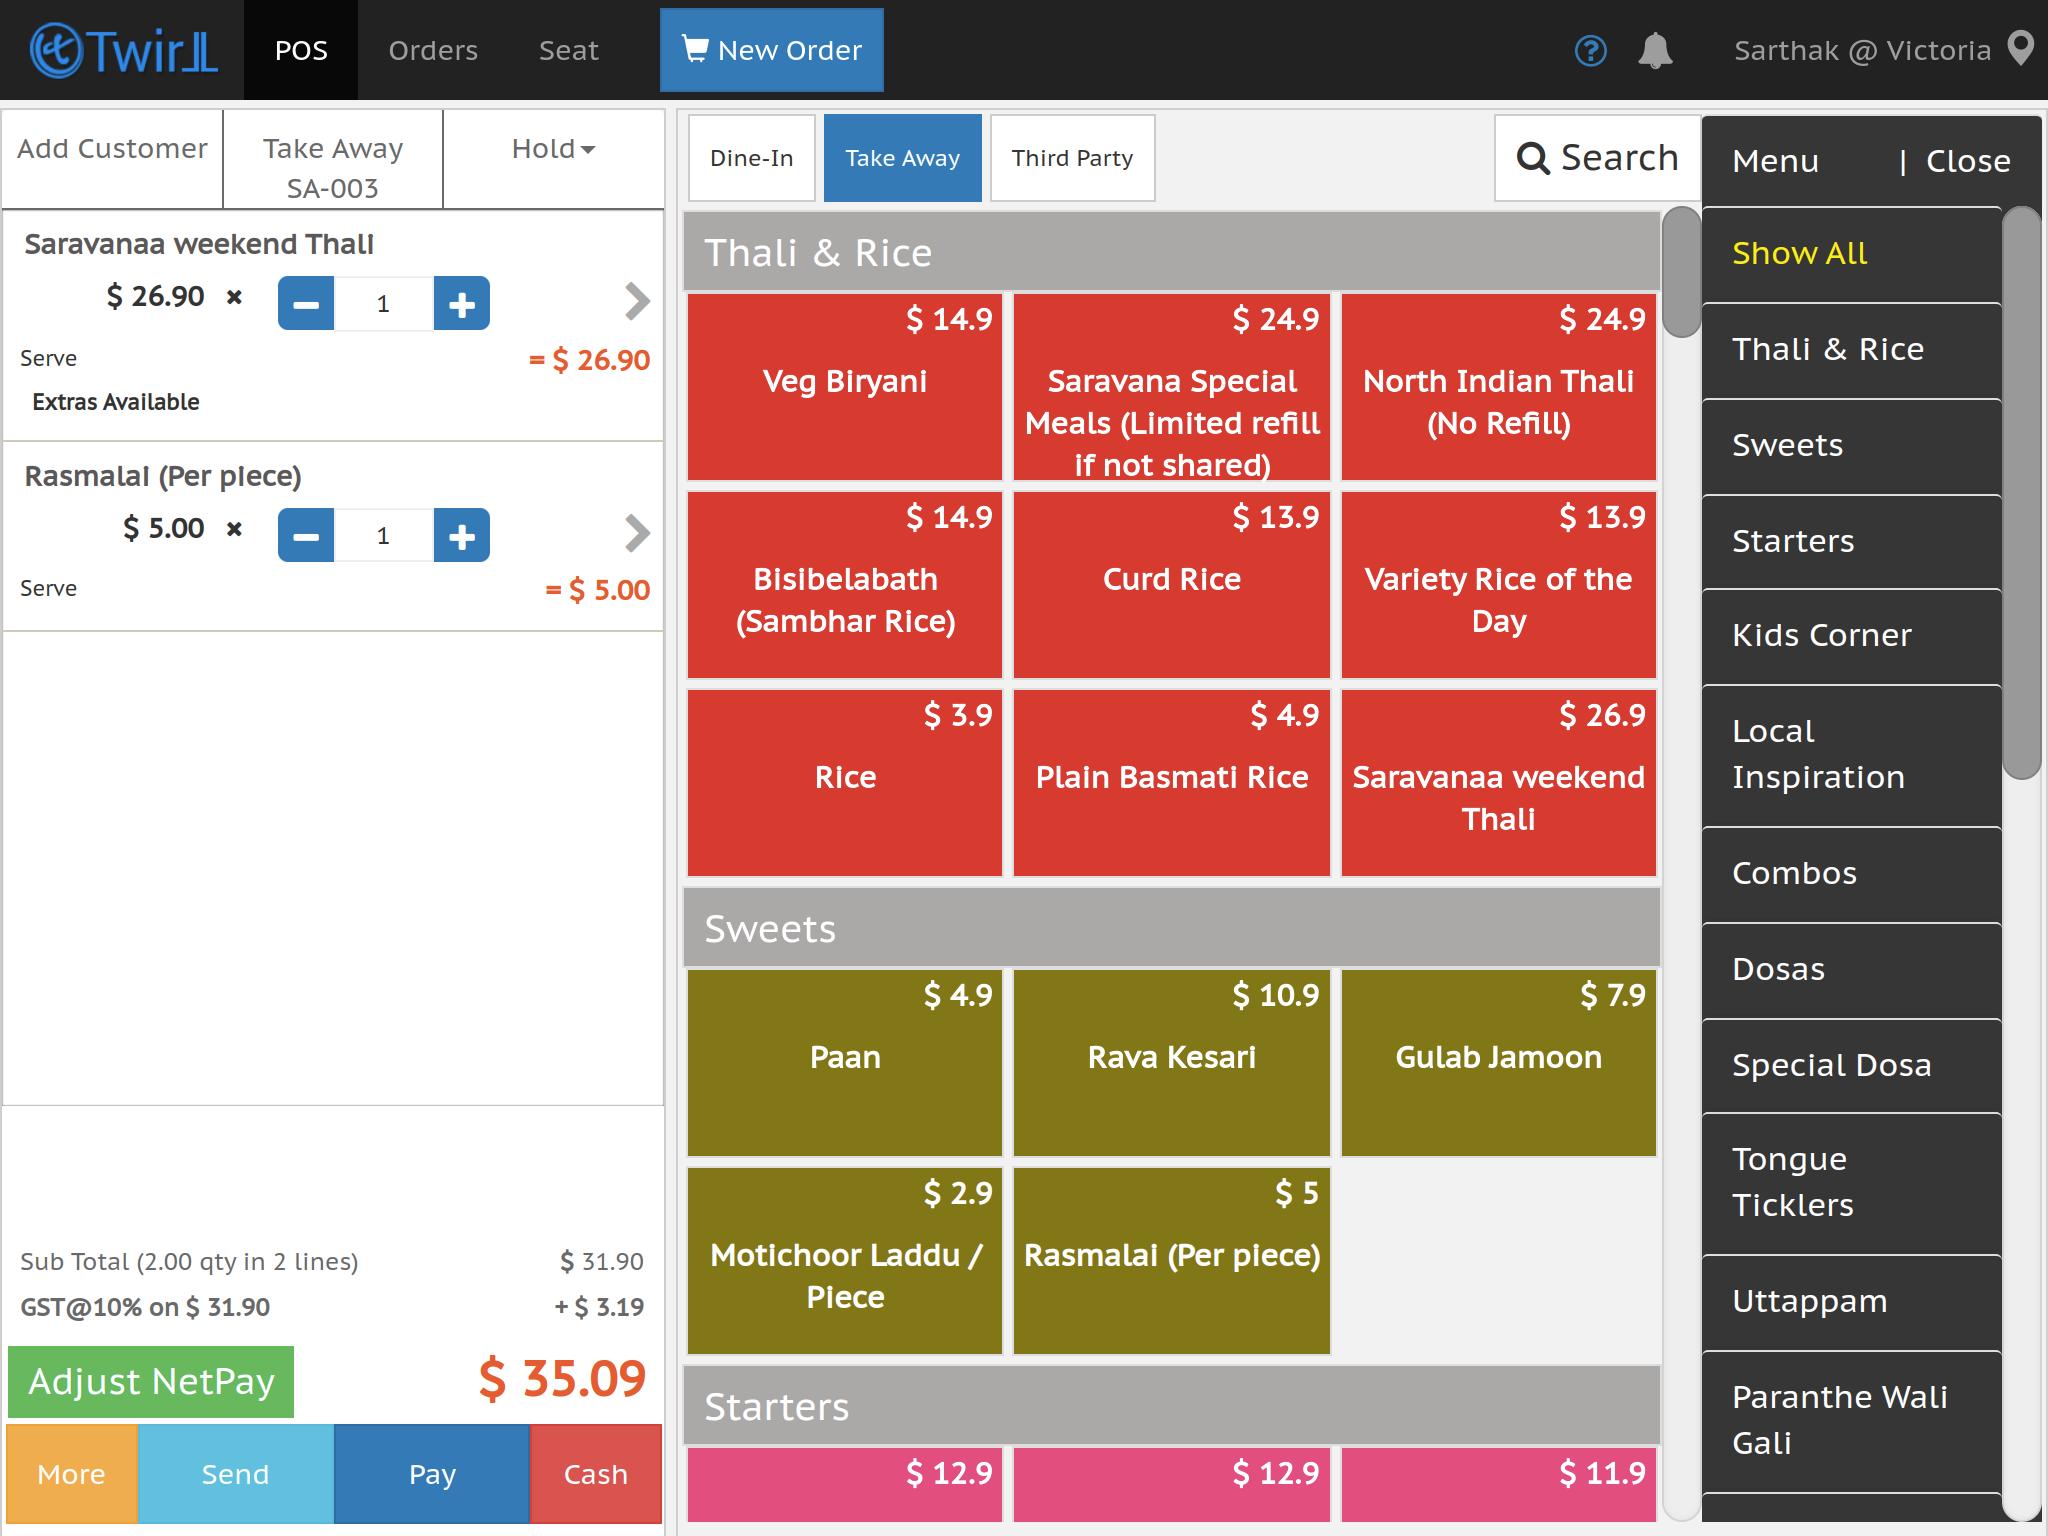Click the menu items vertical scrollbar
The image size is (2048, 1536).
coord(1681,866)
